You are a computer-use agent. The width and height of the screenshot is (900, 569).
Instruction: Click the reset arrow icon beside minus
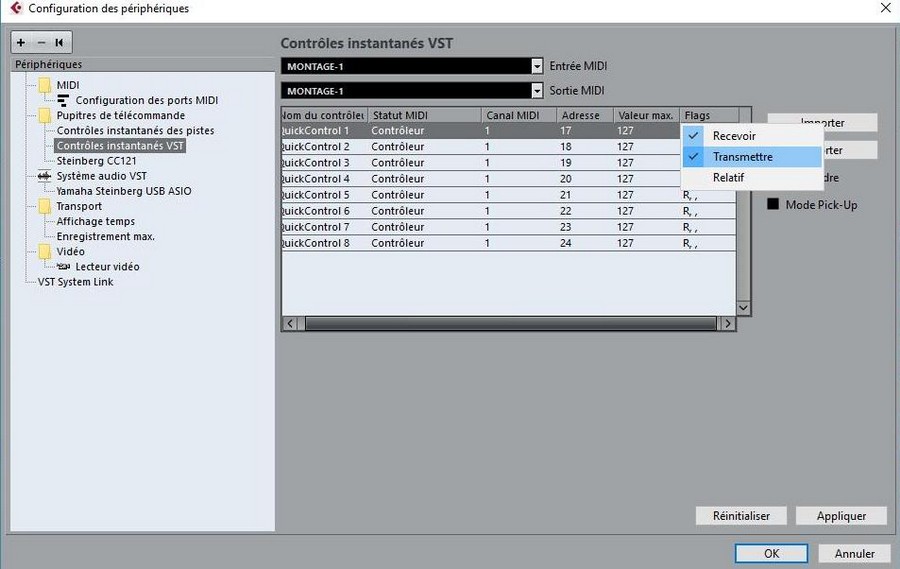pos(59,42)
